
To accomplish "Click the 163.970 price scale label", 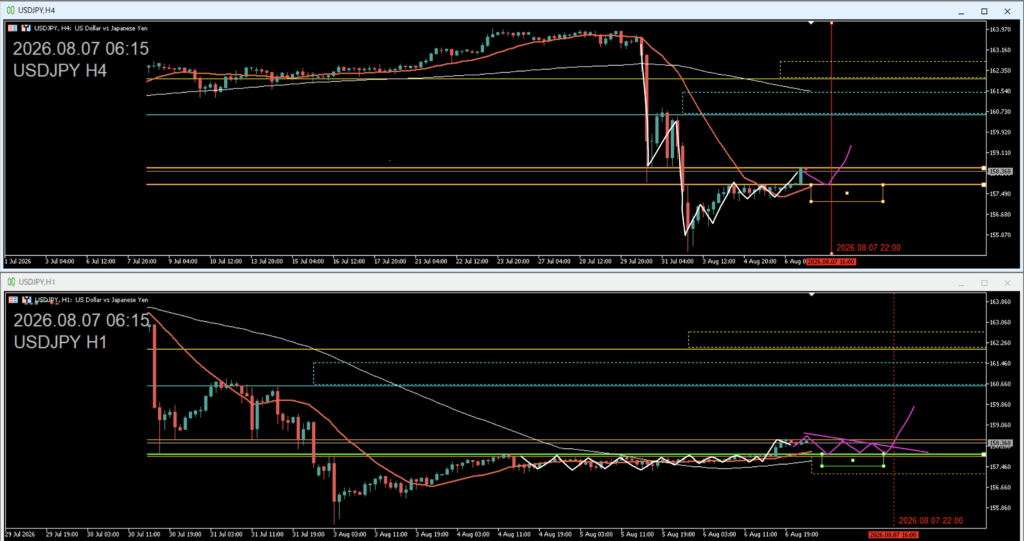I will click(x=1000, y=29).
